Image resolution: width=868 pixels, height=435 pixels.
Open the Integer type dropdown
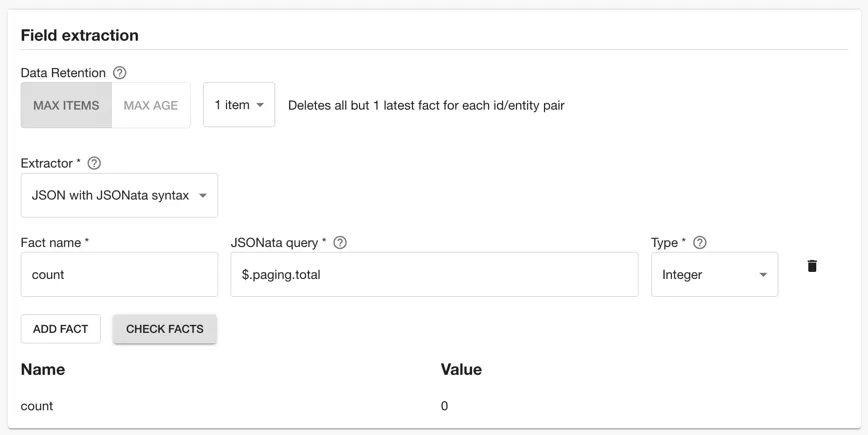(714, 275)
